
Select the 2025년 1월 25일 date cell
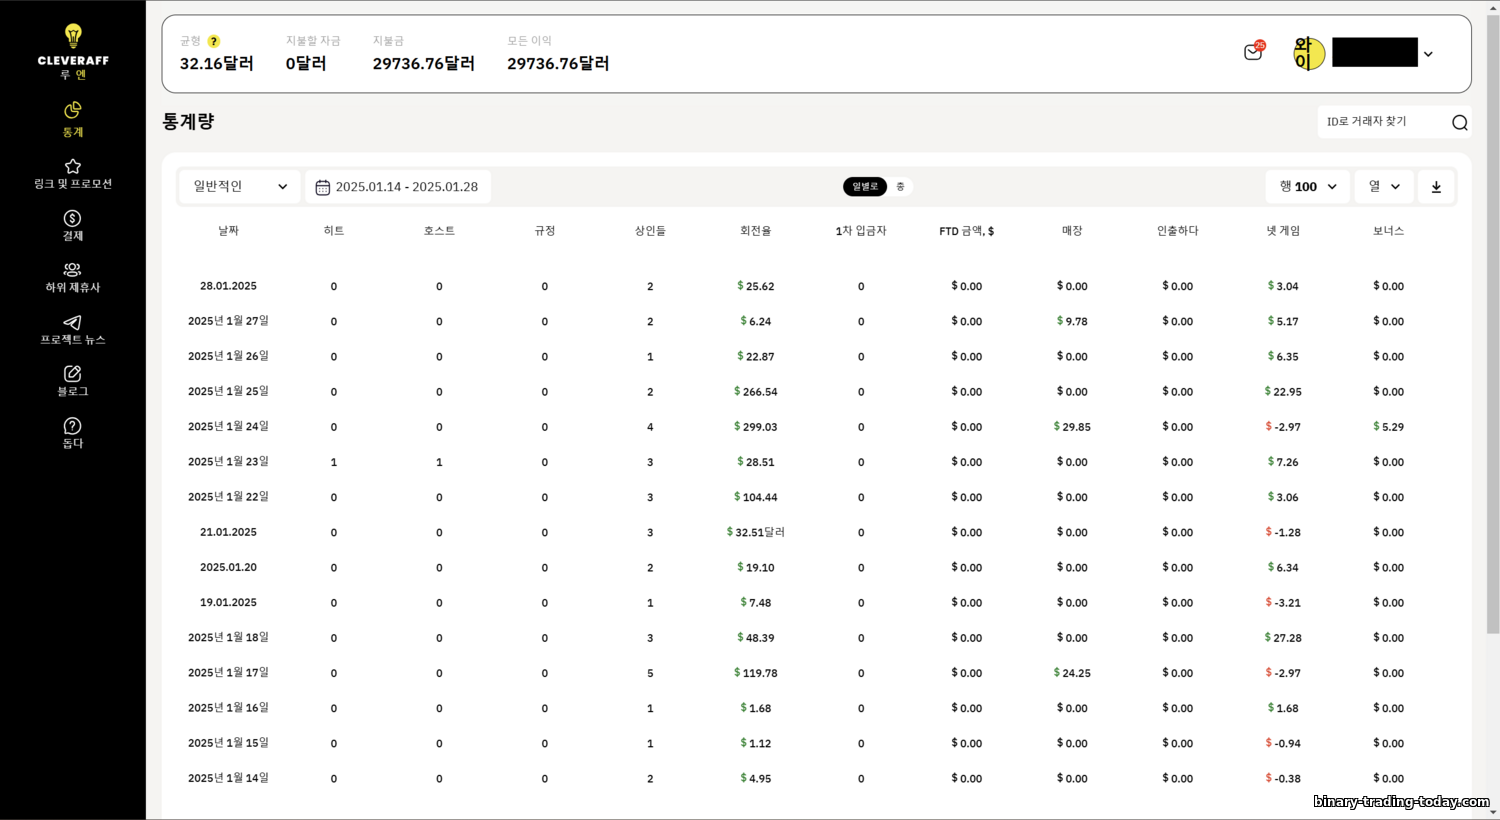(x=228, y=391)
